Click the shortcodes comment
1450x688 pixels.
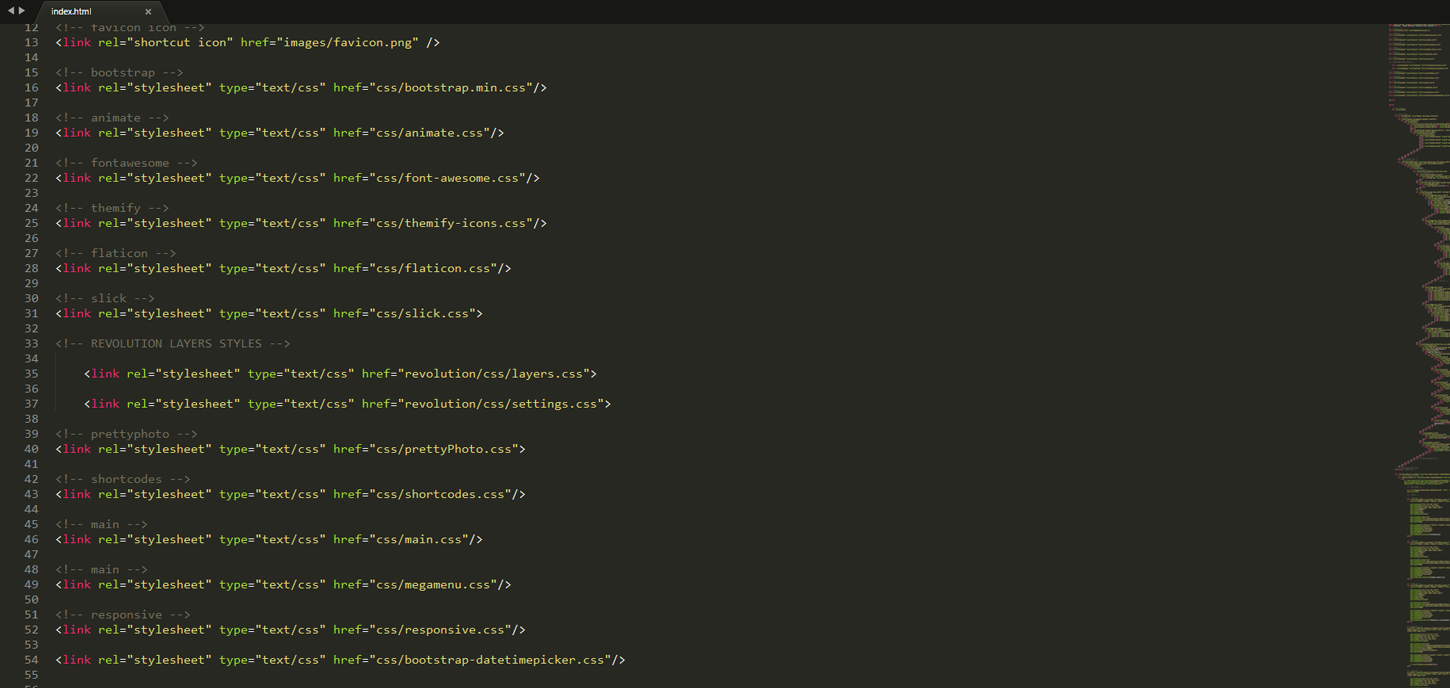point(123,479)
